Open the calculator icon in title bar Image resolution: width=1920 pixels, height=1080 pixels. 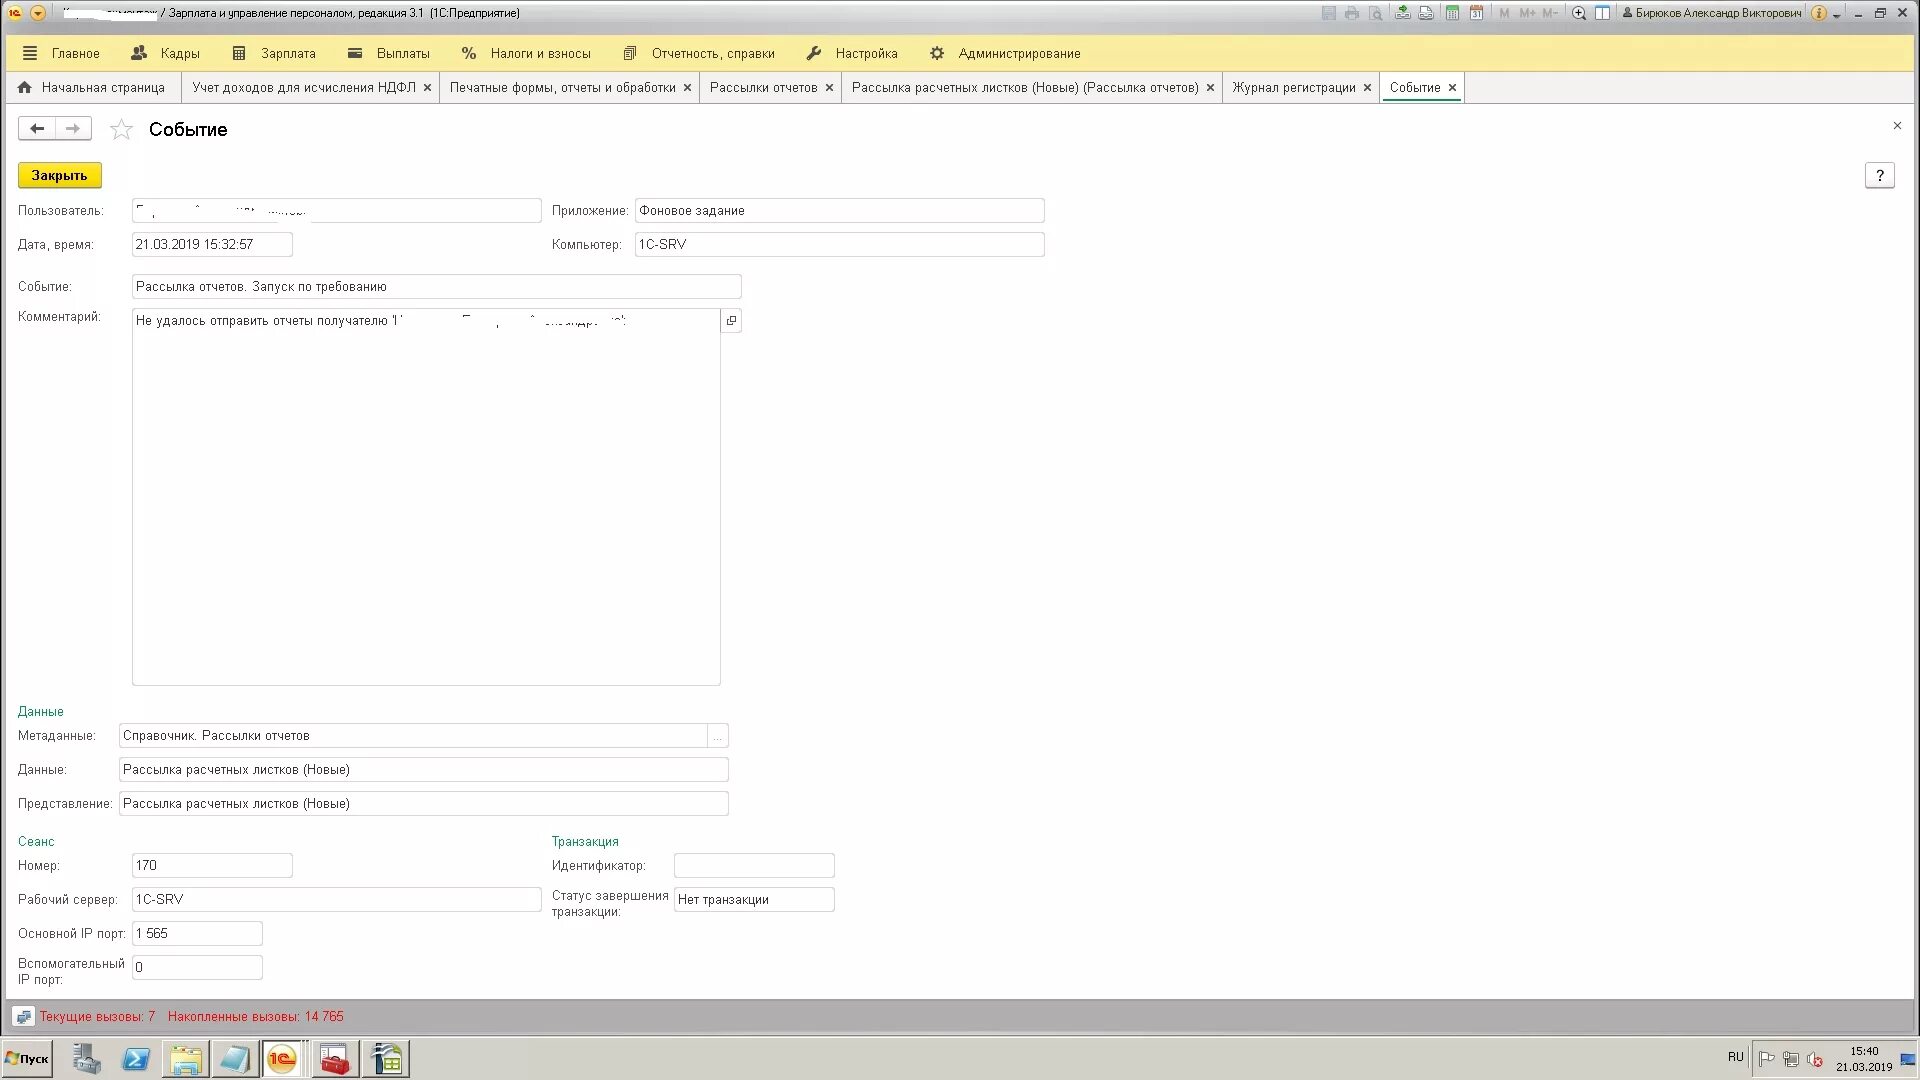tap(1452, 13)
